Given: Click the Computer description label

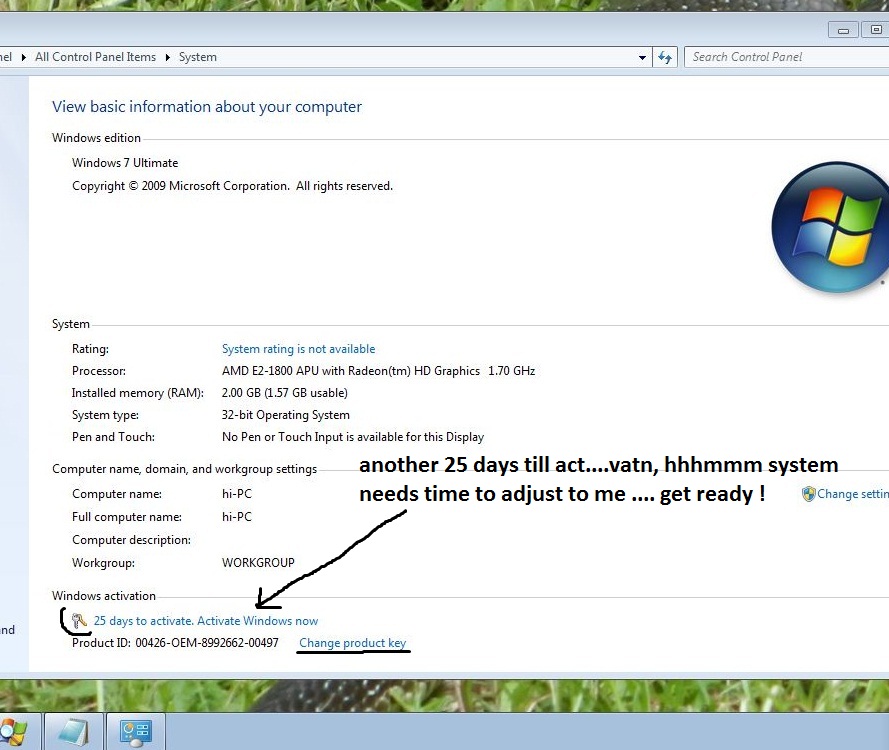Looking at the screenshot, I should pyautogui.click(x=132, y=540).
